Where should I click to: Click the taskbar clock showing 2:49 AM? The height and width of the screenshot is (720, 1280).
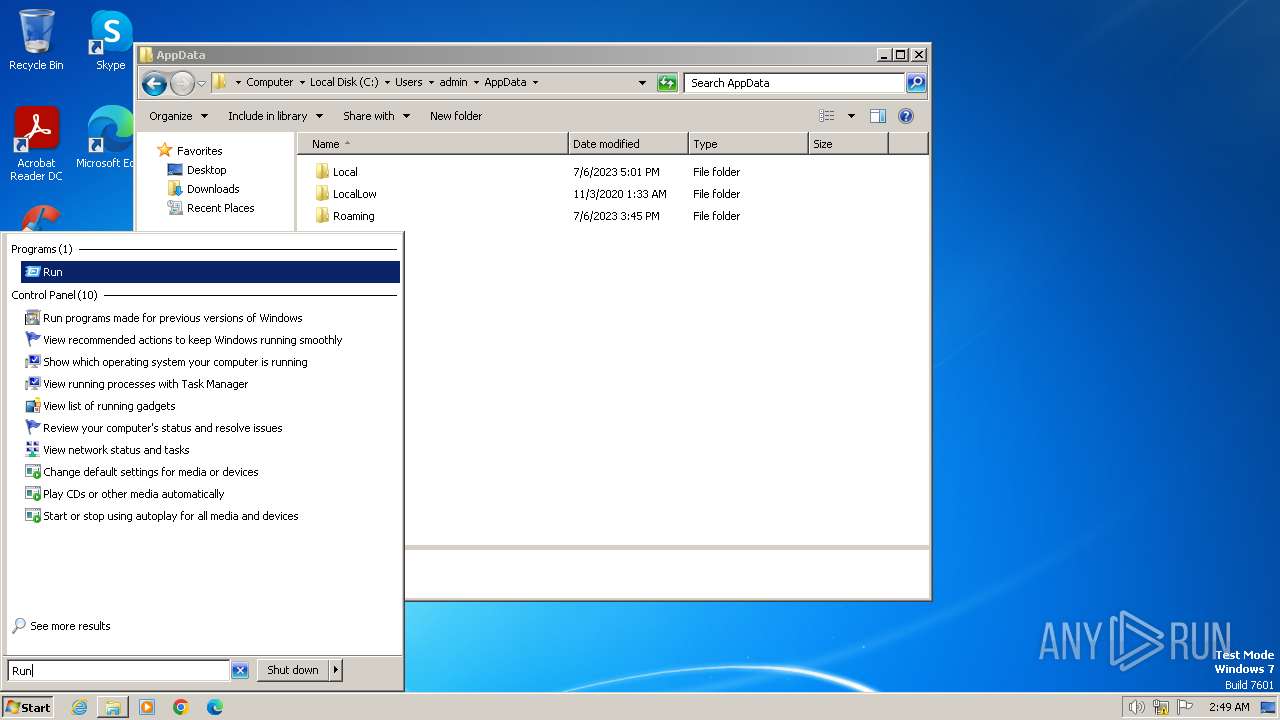(1229, 707)
